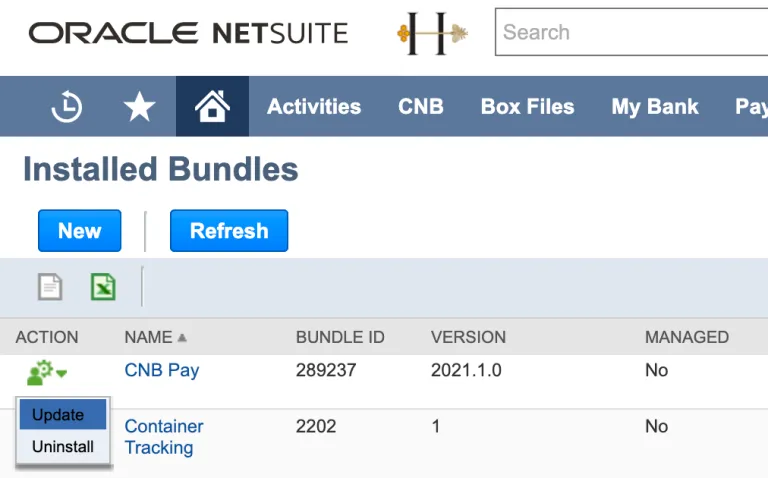Choose Update from the action dropdown

63,414
